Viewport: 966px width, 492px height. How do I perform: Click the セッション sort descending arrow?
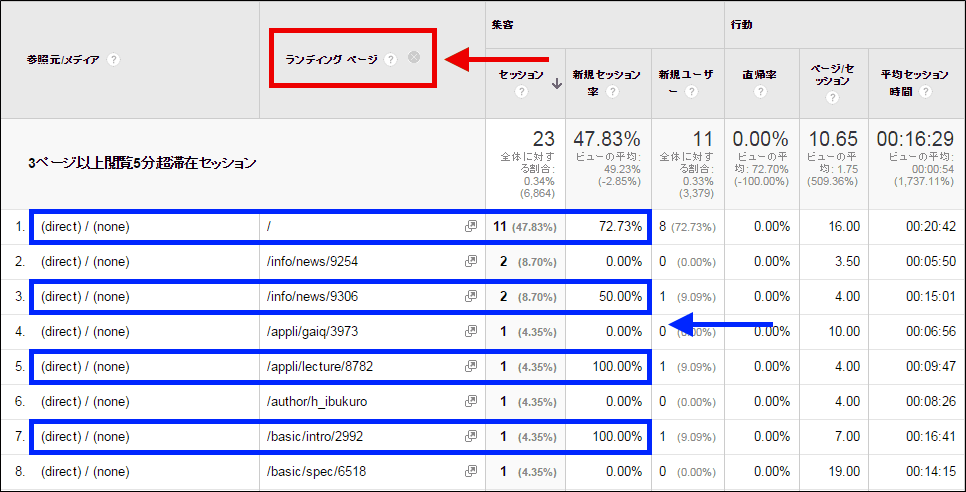tap(556, 85)
